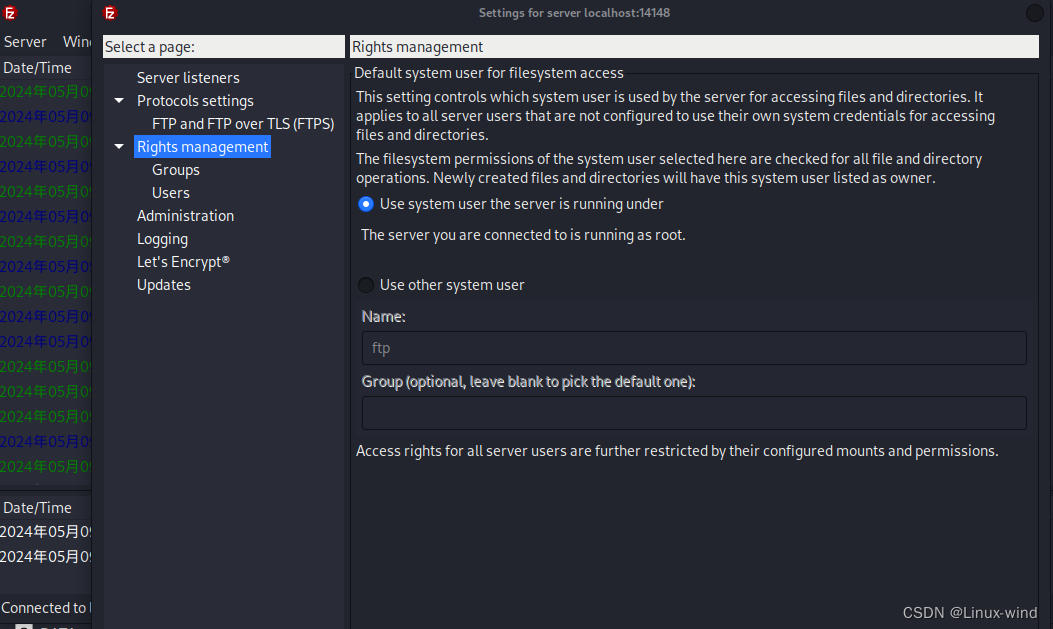This screenshot has width=1053, height=629.
Task: Open the Administration page
Action: pyautogui.click(x=185, y=215)
